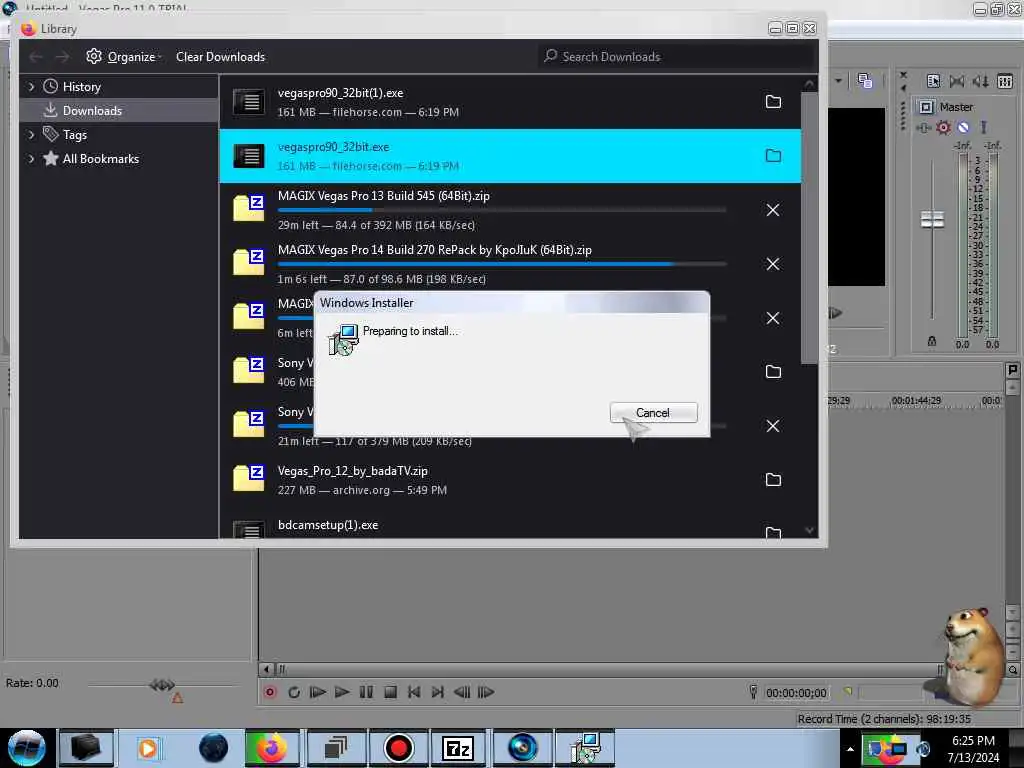Select MAGIX Vegas Pro 13 Build 545 entry

(x=510, y=210)
